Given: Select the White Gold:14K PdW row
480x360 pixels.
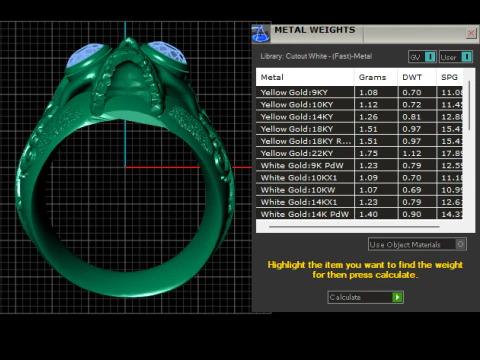Looking at the screenshot, I should tap(359, 214).
